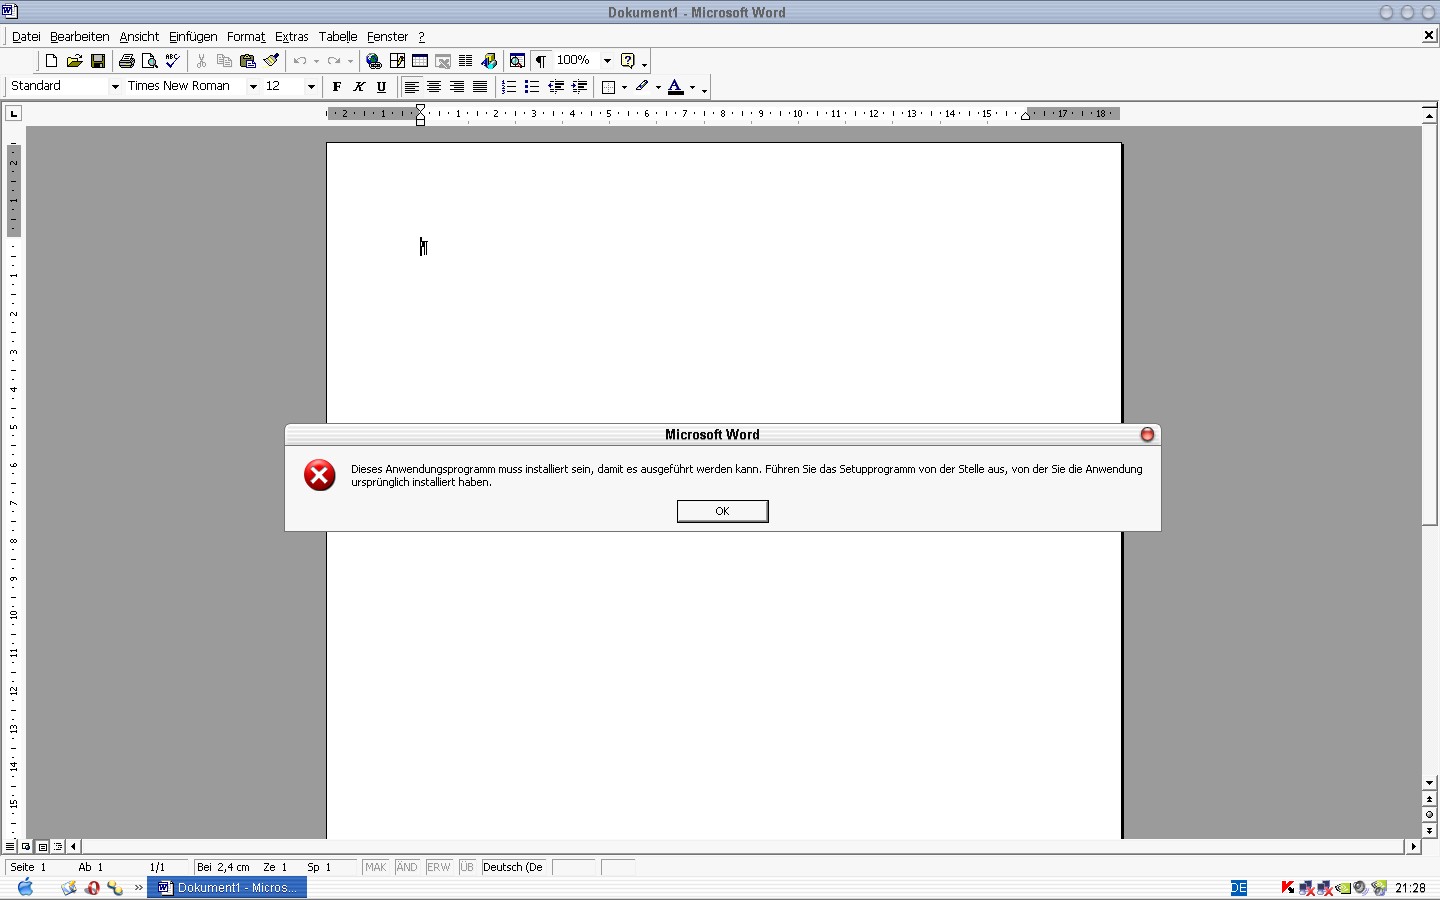Toggle bold formatting (F)

(x=337, y=87)
